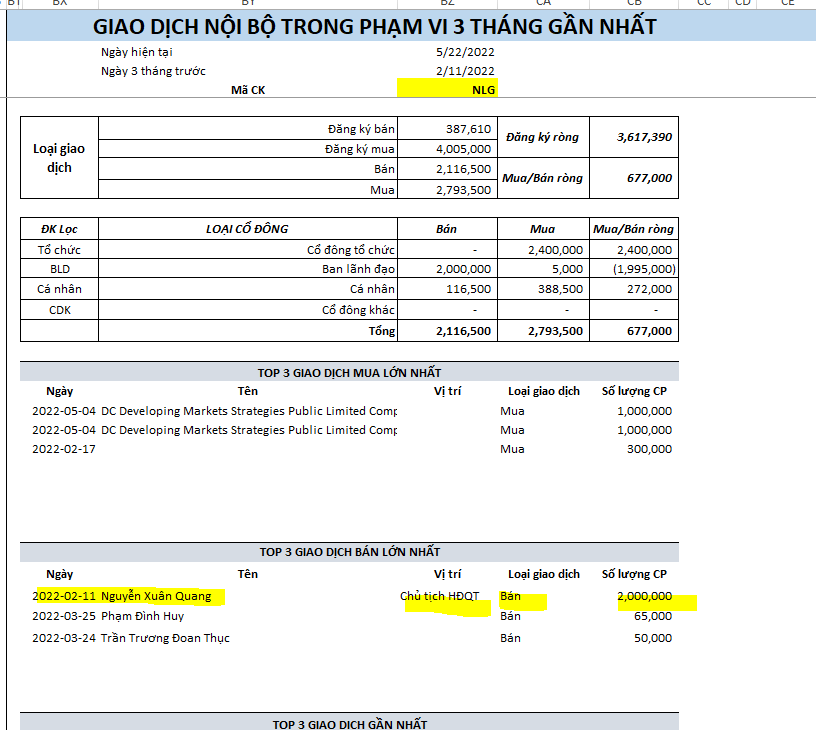Select the BLD filter cell
Image resolution: width=816 pixels, height=730 pixels.
(59, 269)
